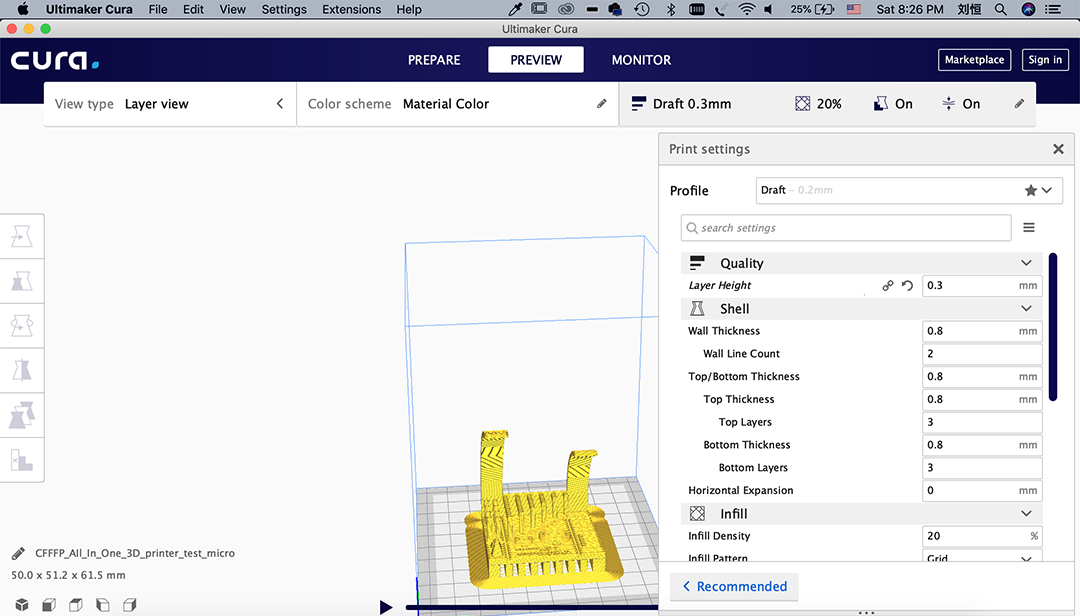The image size is (1080, 616).
Task: Open macOS Spotlight search
Action: tap(1000, 9)
